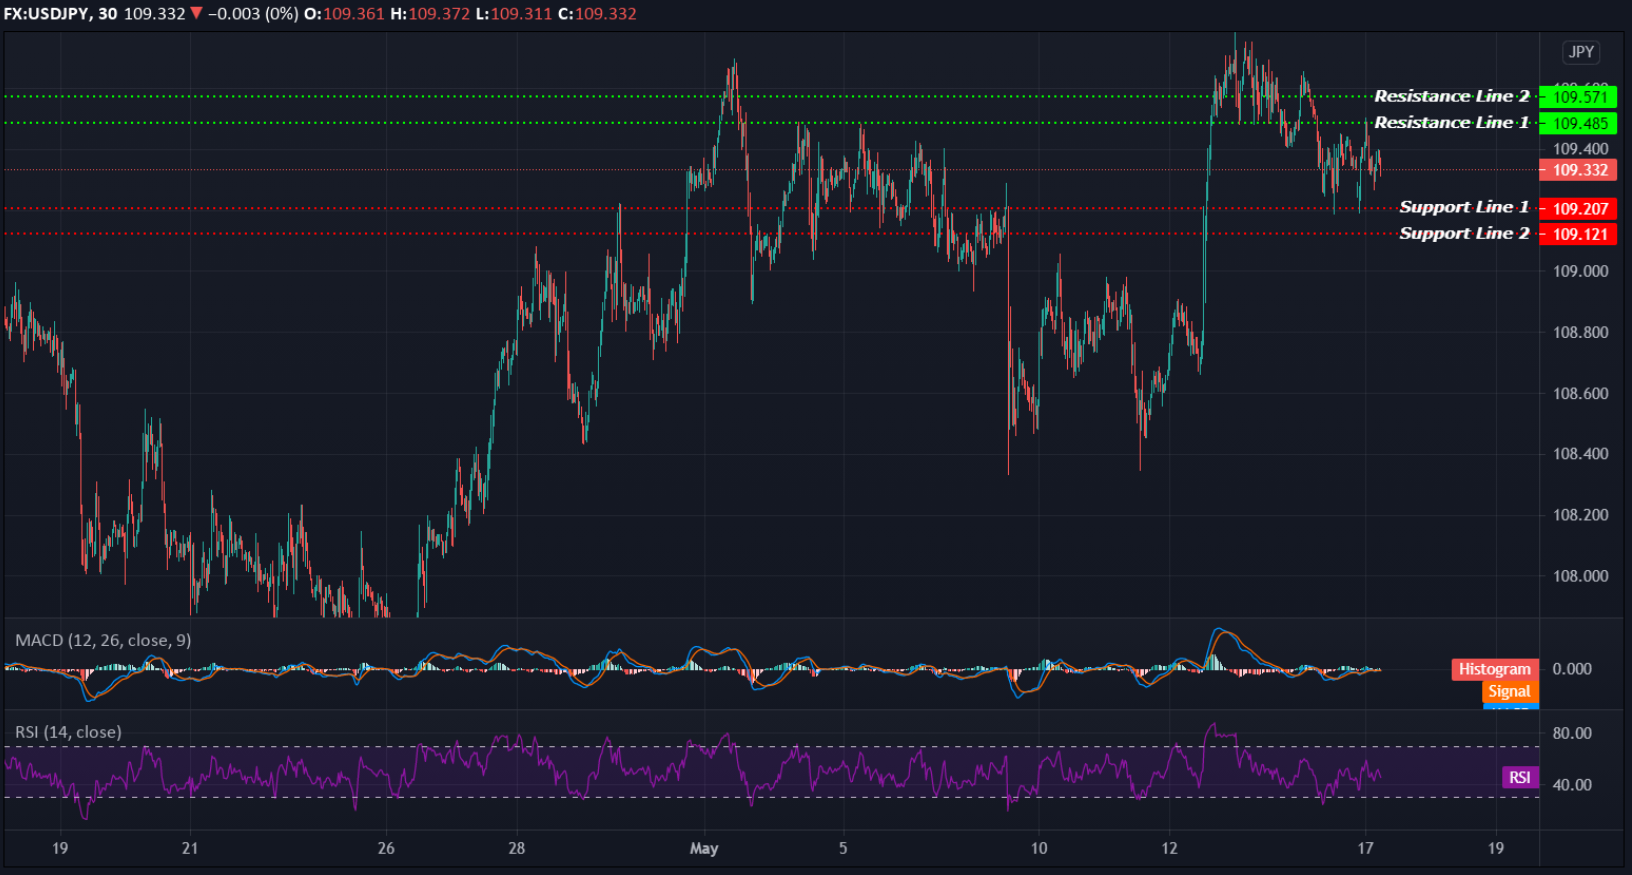Click the RSI (14, close) legend

pos(68,732)
